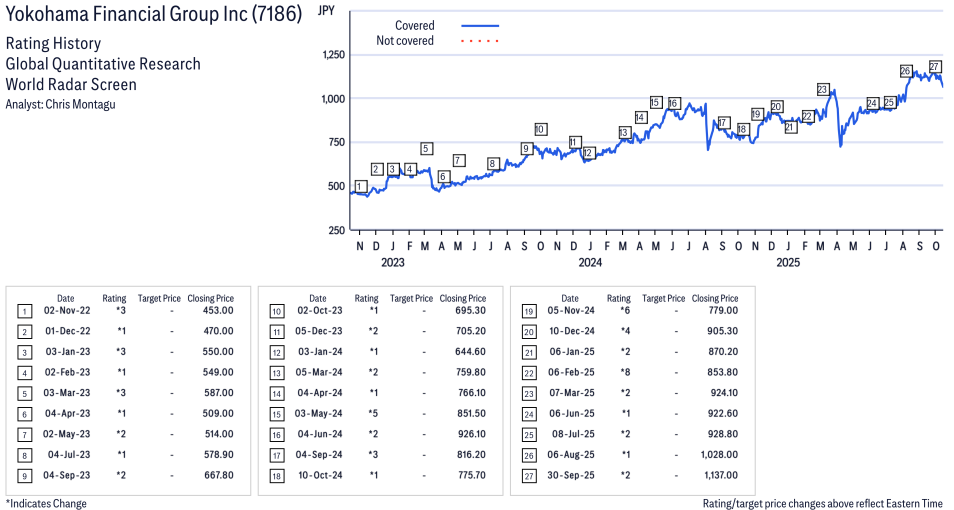The height and width of the screenshot is (510, 954).
Task: Select the 03-May-24 date cell
Action: point(318,414)
